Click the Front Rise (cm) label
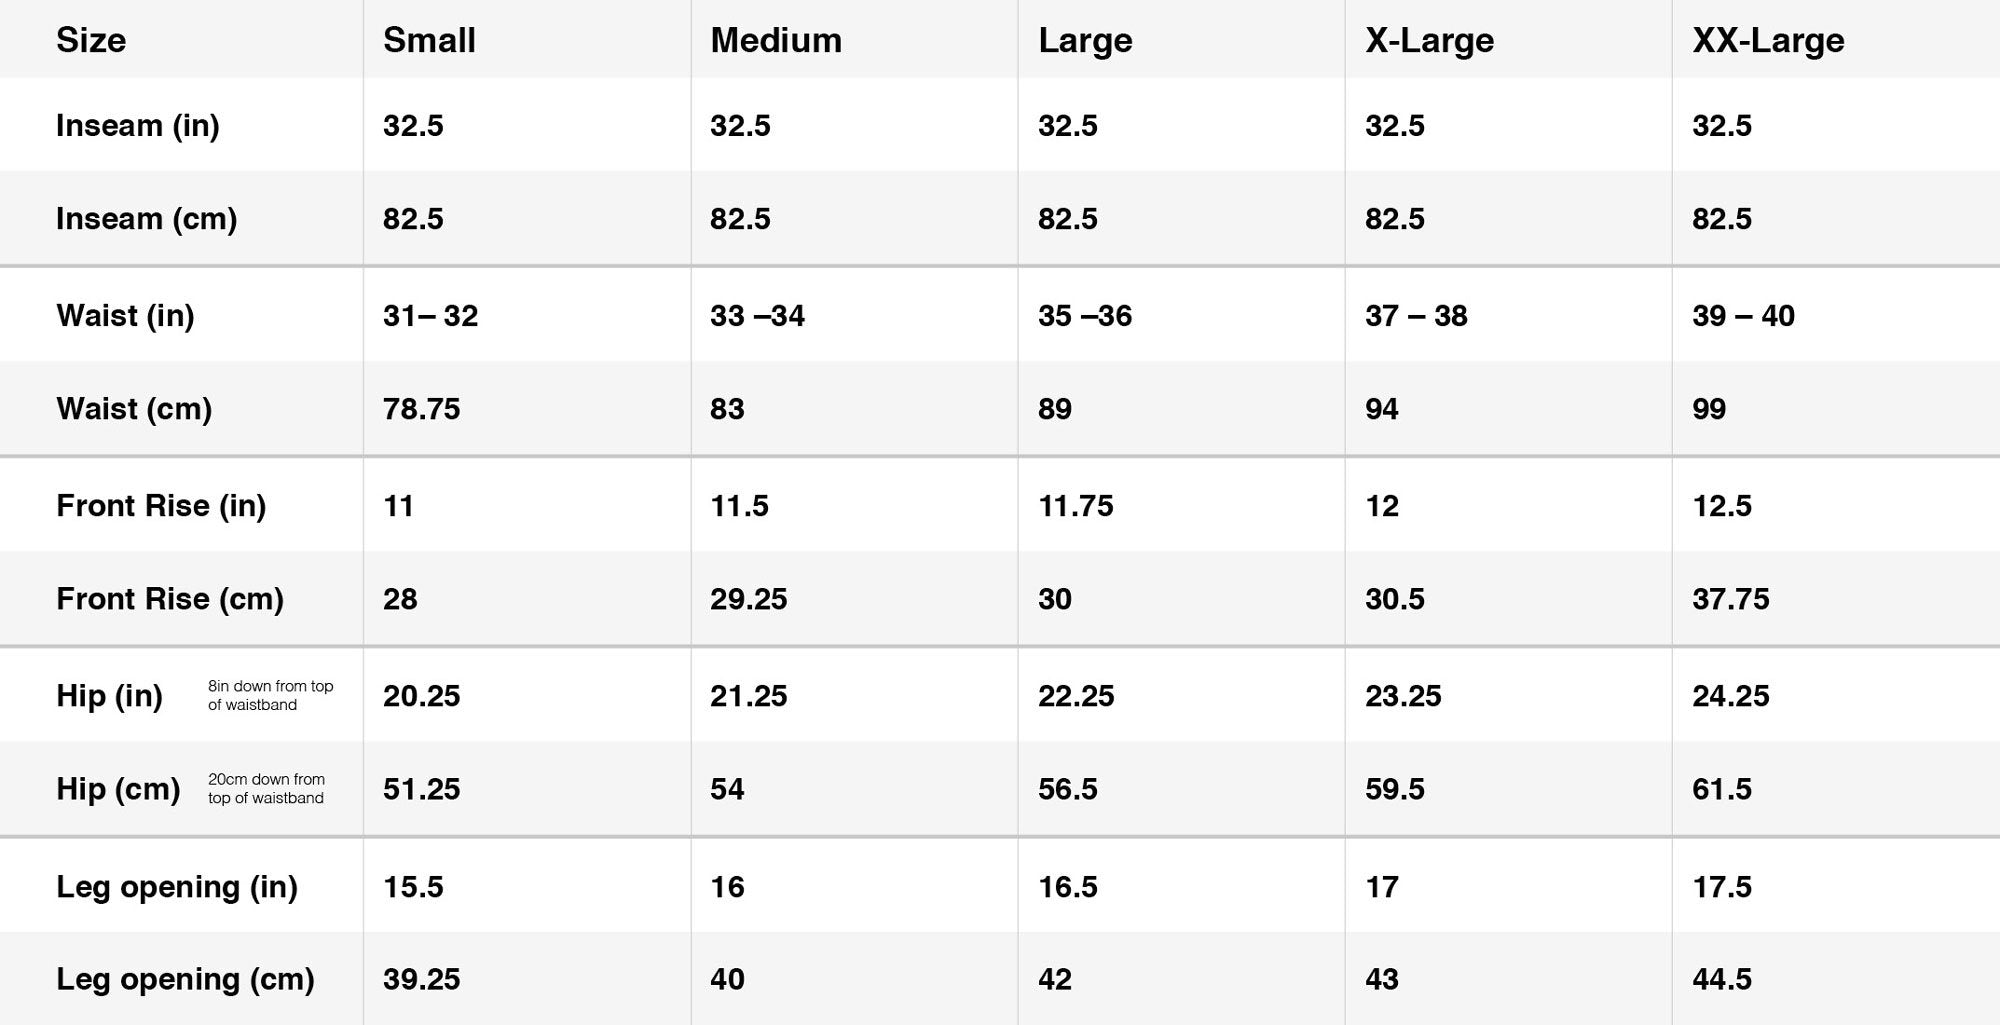The image size is (2000, 1025). 170,599
